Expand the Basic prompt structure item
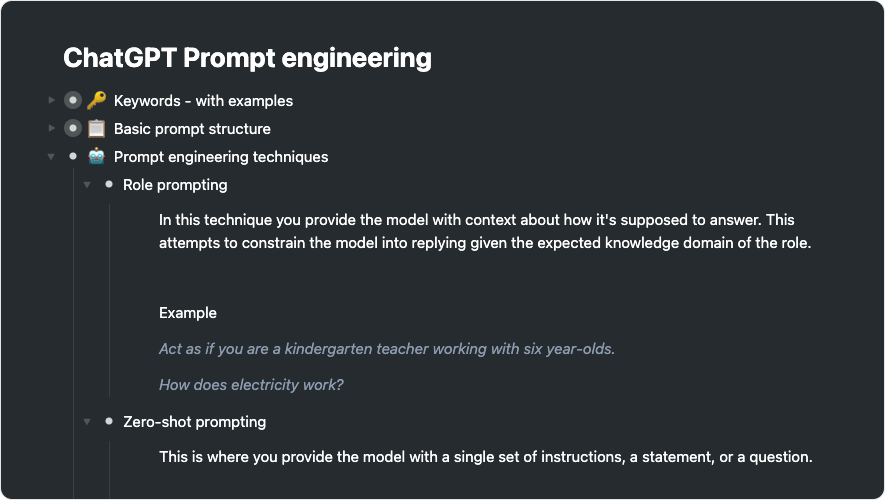 point(52,129)
